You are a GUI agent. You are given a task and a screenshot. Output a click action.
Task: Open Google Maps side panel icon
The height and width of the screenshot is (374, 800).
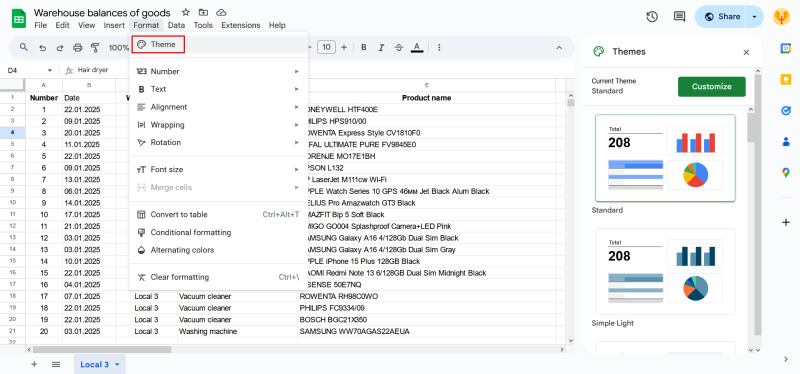pos(786,172)
